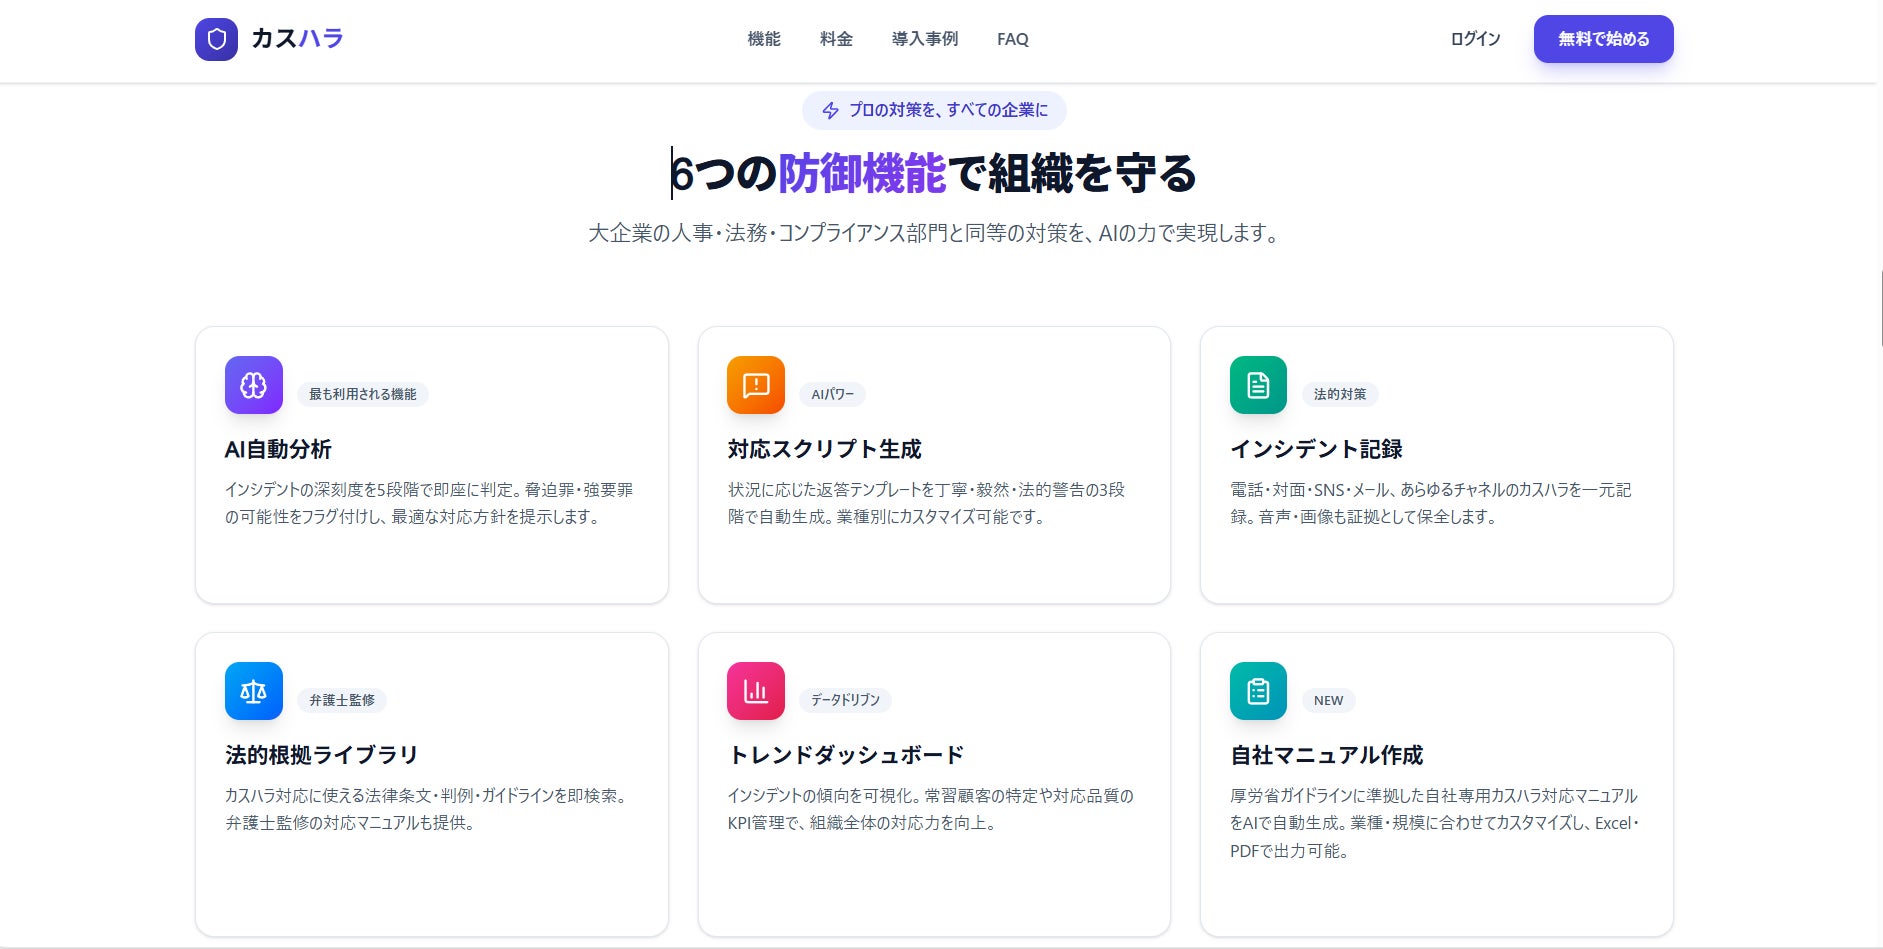The width and height of the screenshot is (1883, 949).
Task: Click the カスハラ brand name text
Action: [297, 39]
